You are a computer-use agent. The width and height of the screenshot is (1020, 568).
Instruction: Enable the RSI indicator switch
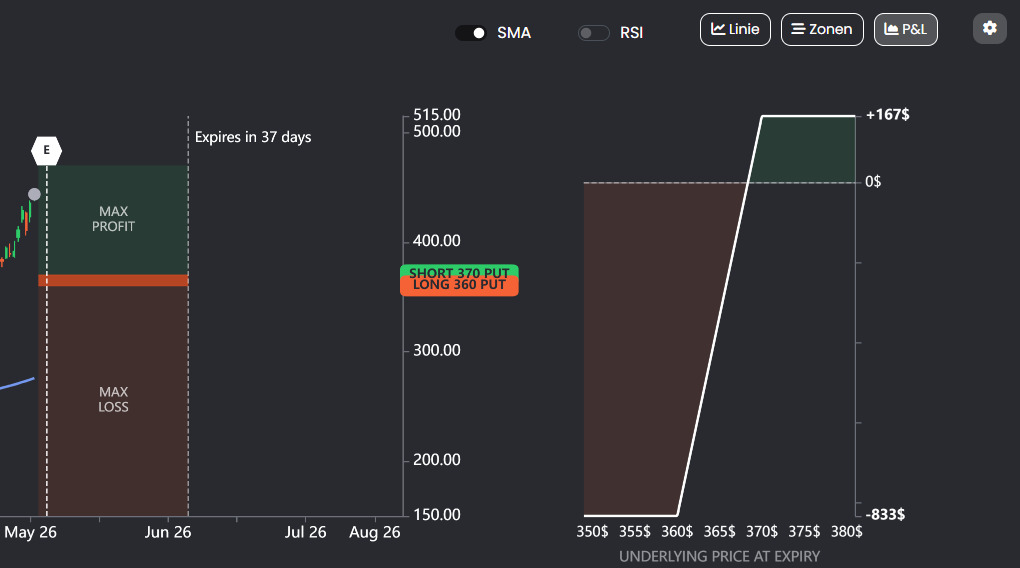[x=593, y=33]
